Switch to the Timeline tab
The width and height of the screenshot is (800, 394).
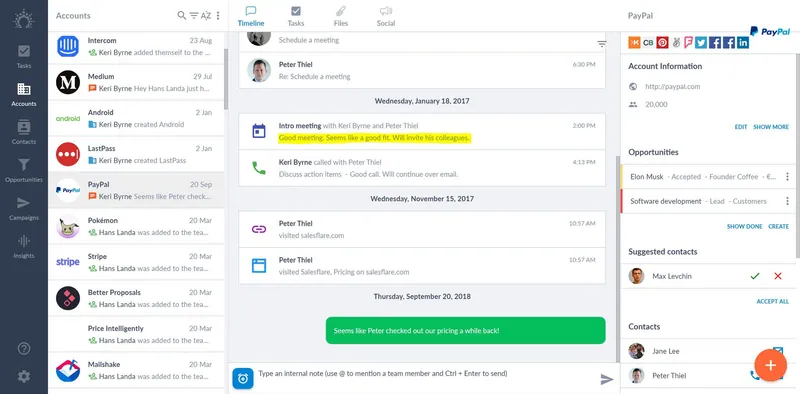(x=251, y=16)
